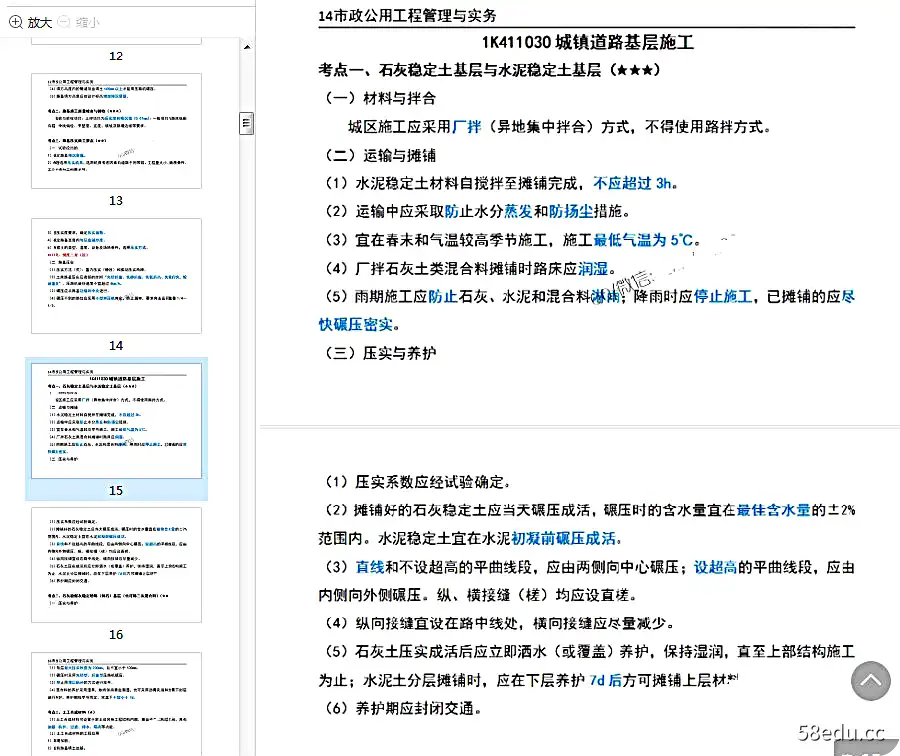Image resolution: width=900 pixels, height=756 pixels.
Task: Open the thumbnail below page 16
Action: coord(117,704)
